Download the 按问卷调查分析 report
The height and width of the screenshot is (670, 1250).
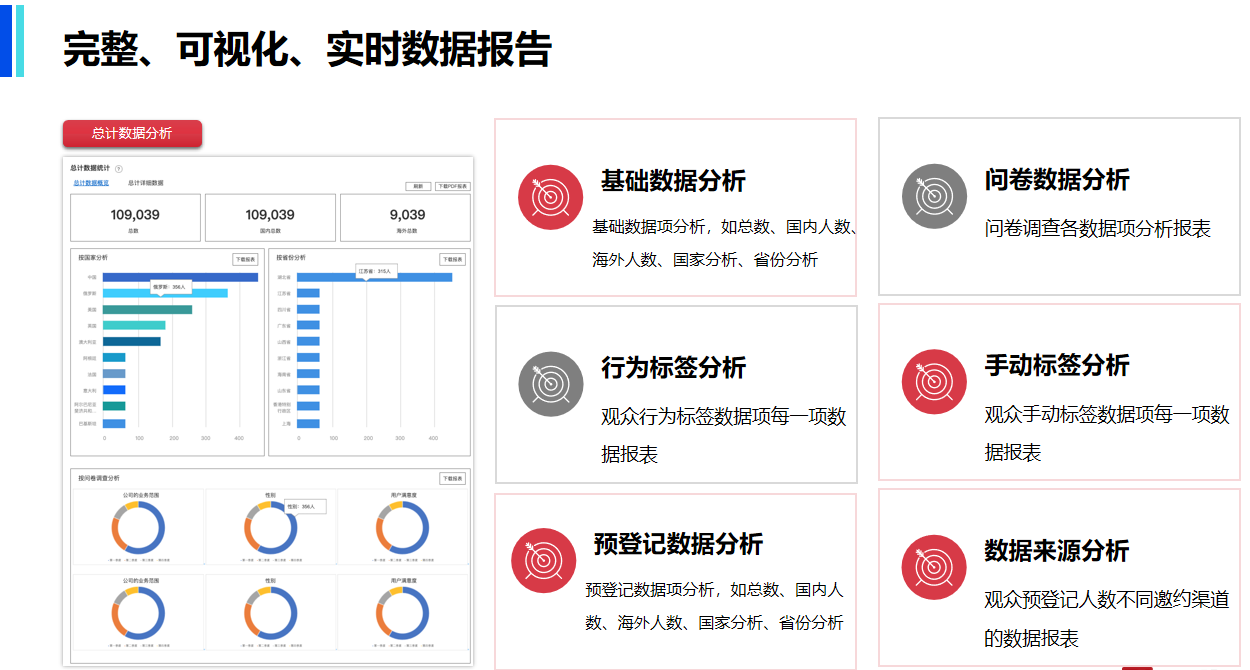[x=452, y=479]
